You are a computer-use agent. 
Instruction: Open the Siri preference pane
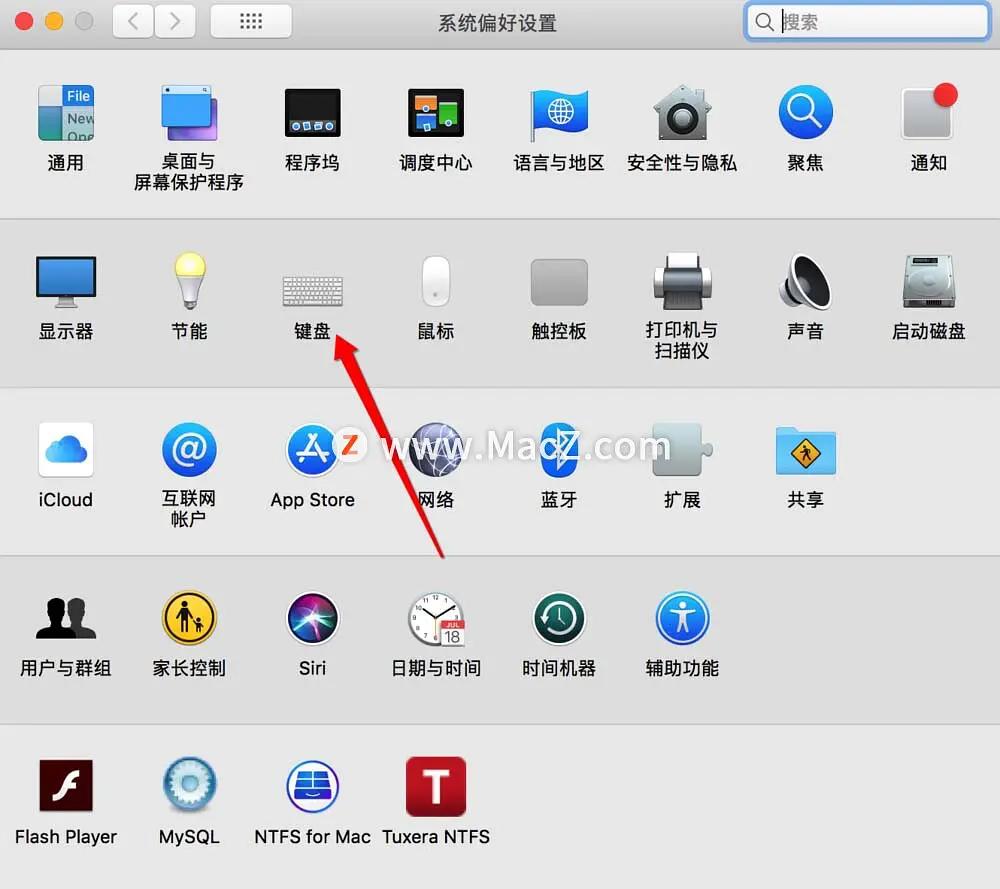[312, 617]
